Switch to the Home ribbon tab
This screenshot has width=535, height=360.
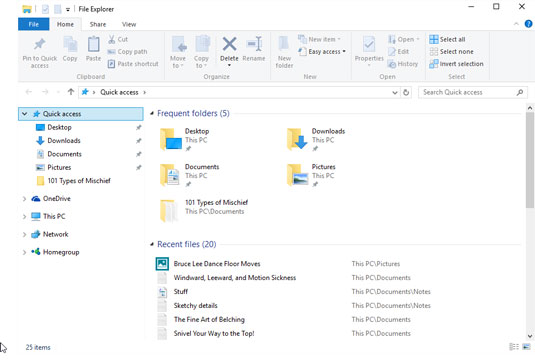click(x=65, y=24)
